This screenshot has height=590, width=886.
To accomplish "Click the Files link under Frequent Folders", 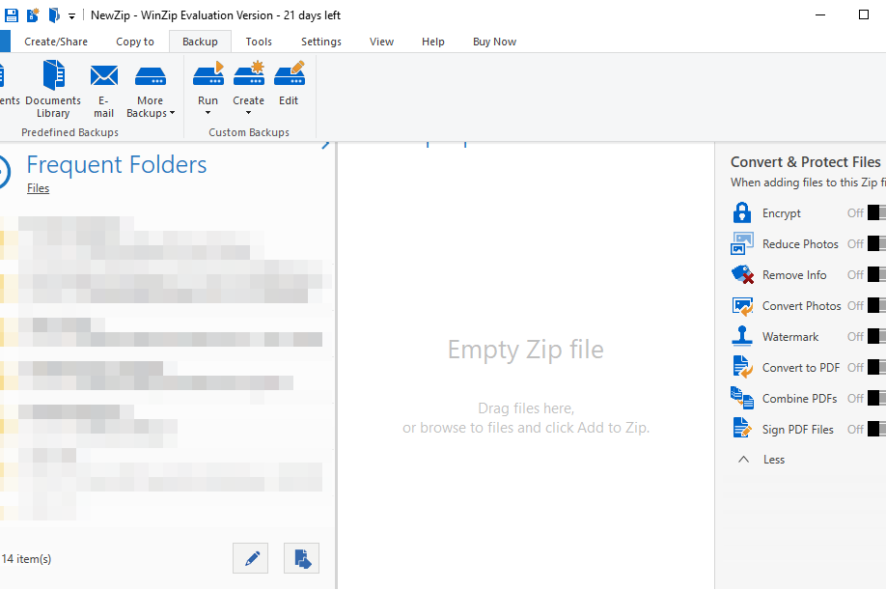I will tap(38, 188).
